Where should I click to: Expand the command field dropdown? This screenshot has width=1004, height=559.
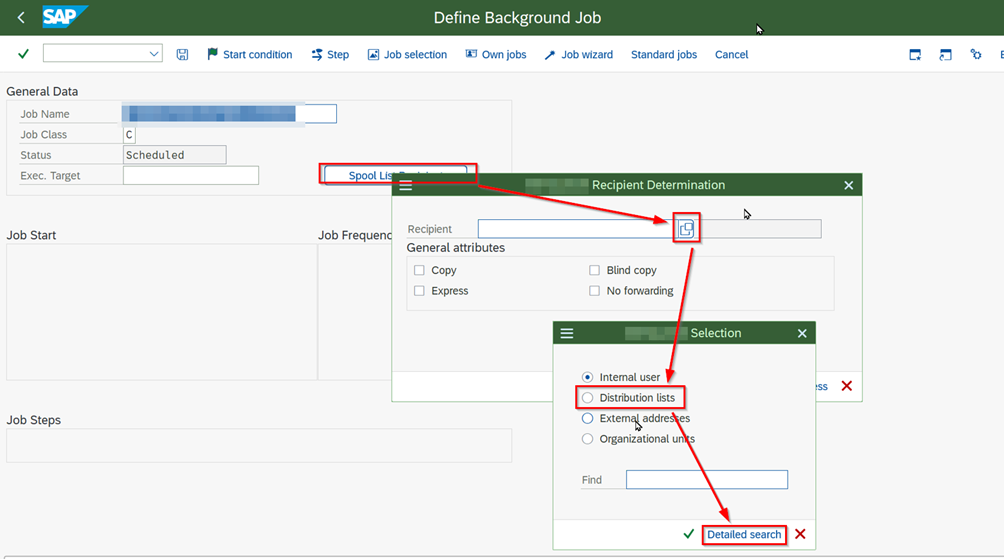click(x=154, y=54)
